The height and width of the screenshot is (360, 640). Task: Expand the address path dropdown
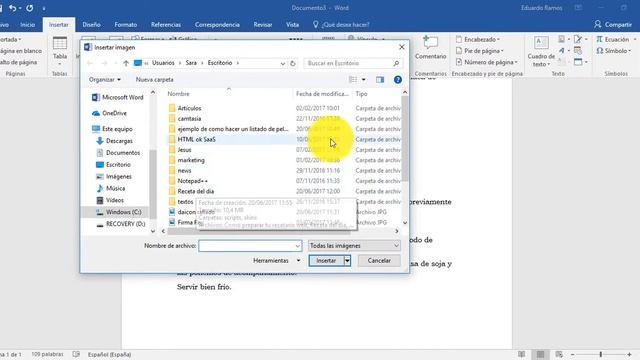282,63
